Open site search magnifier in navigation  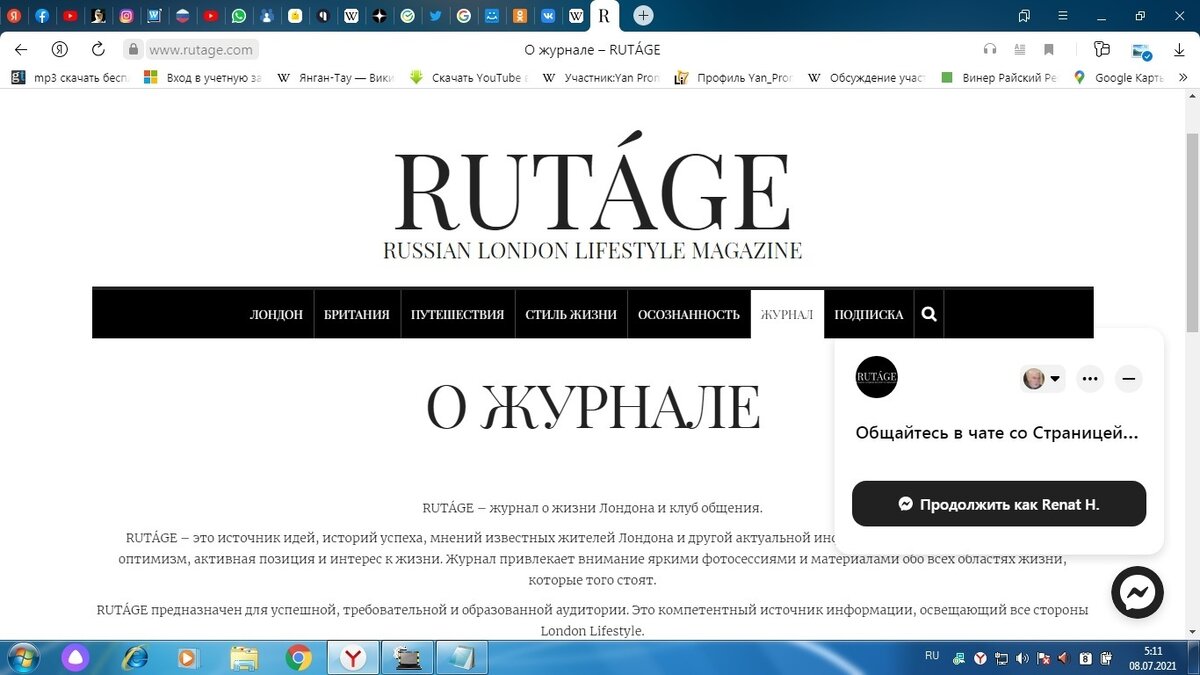pyautogui.click(x=929, y=314)
